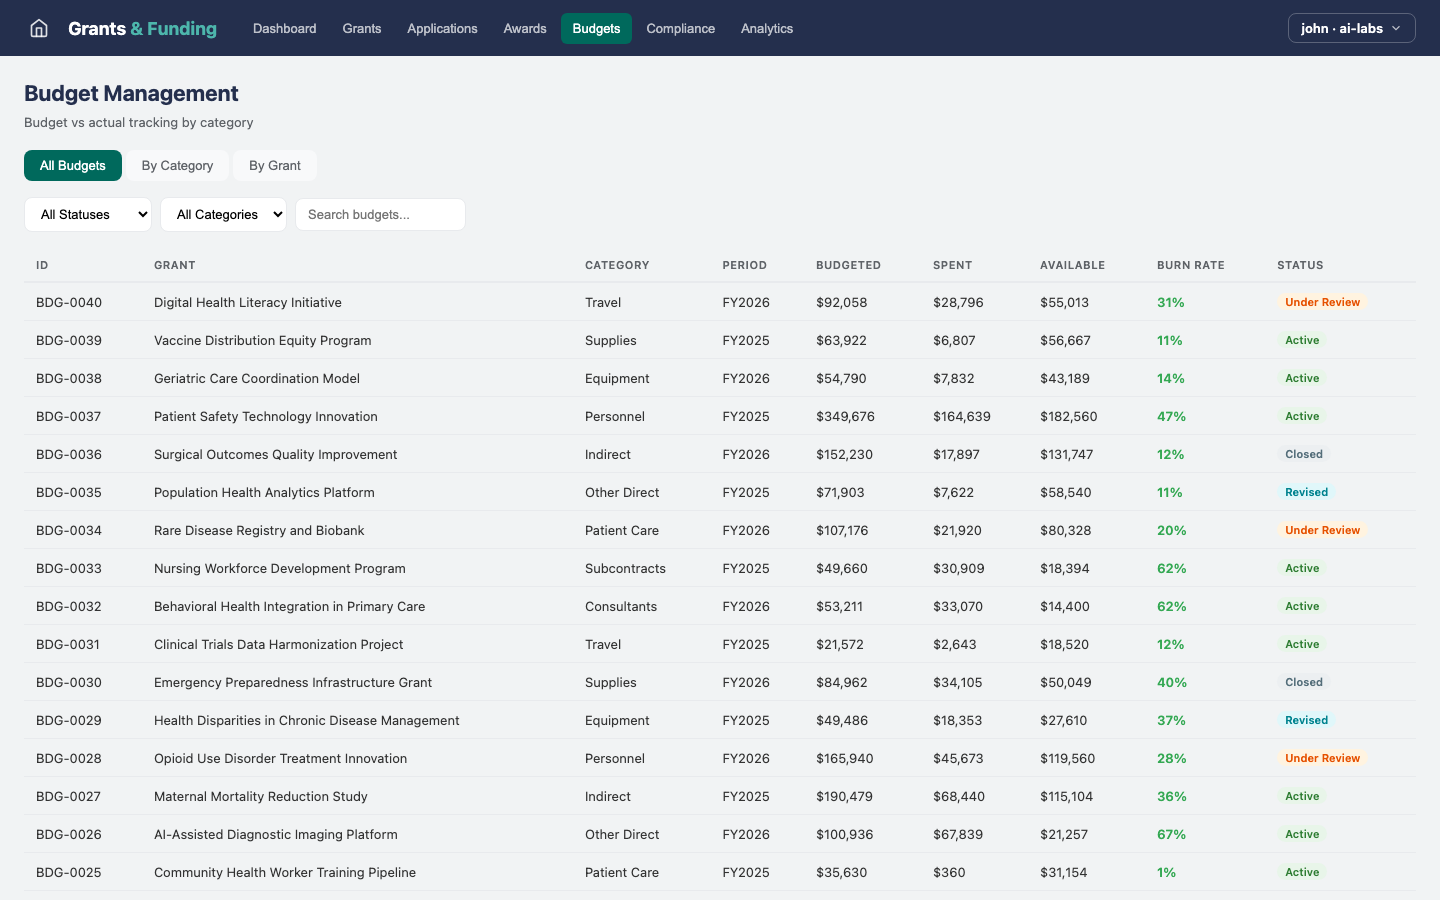The image size is (1440, 900).
Task: Open the Applications page
Action: tap(442, 28)
